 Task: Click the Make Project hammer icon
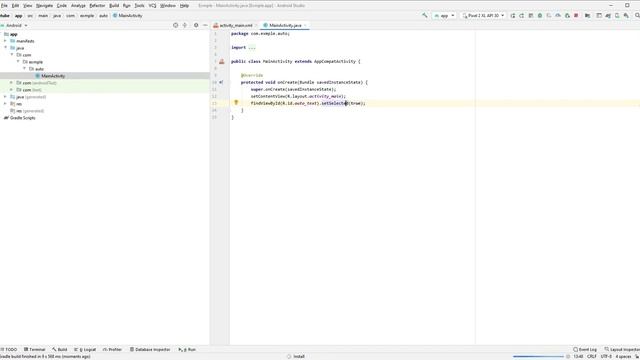[x=425, y=15]
